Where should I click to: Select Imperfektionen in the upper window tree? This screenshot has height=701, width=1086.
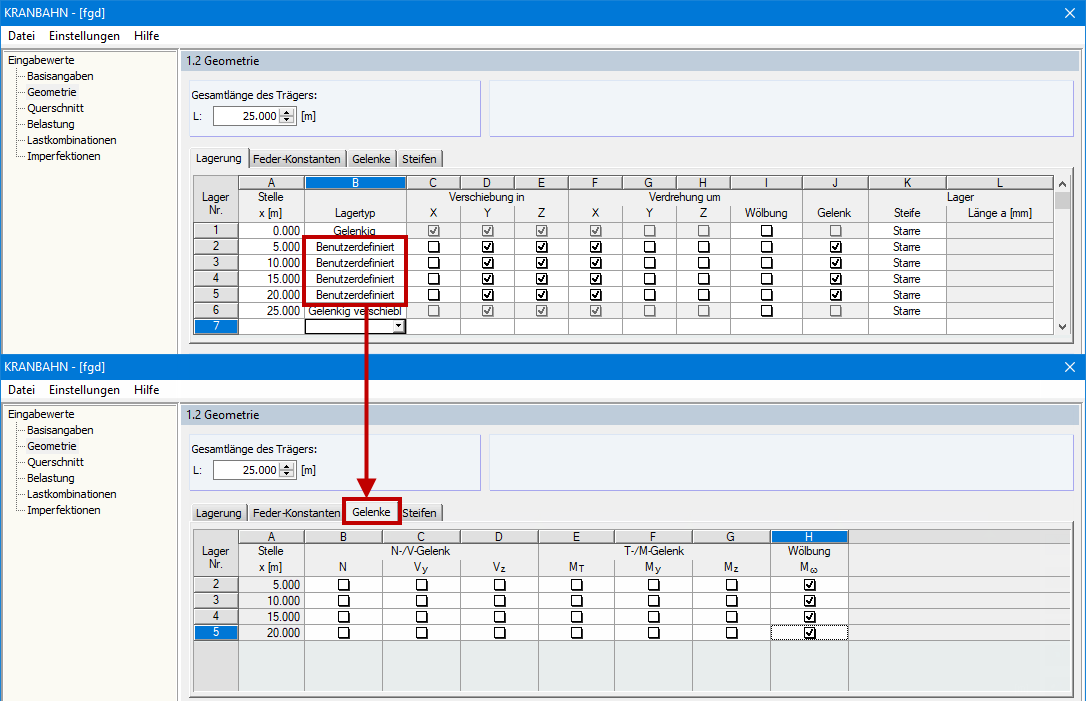click(x=64, y=156)
